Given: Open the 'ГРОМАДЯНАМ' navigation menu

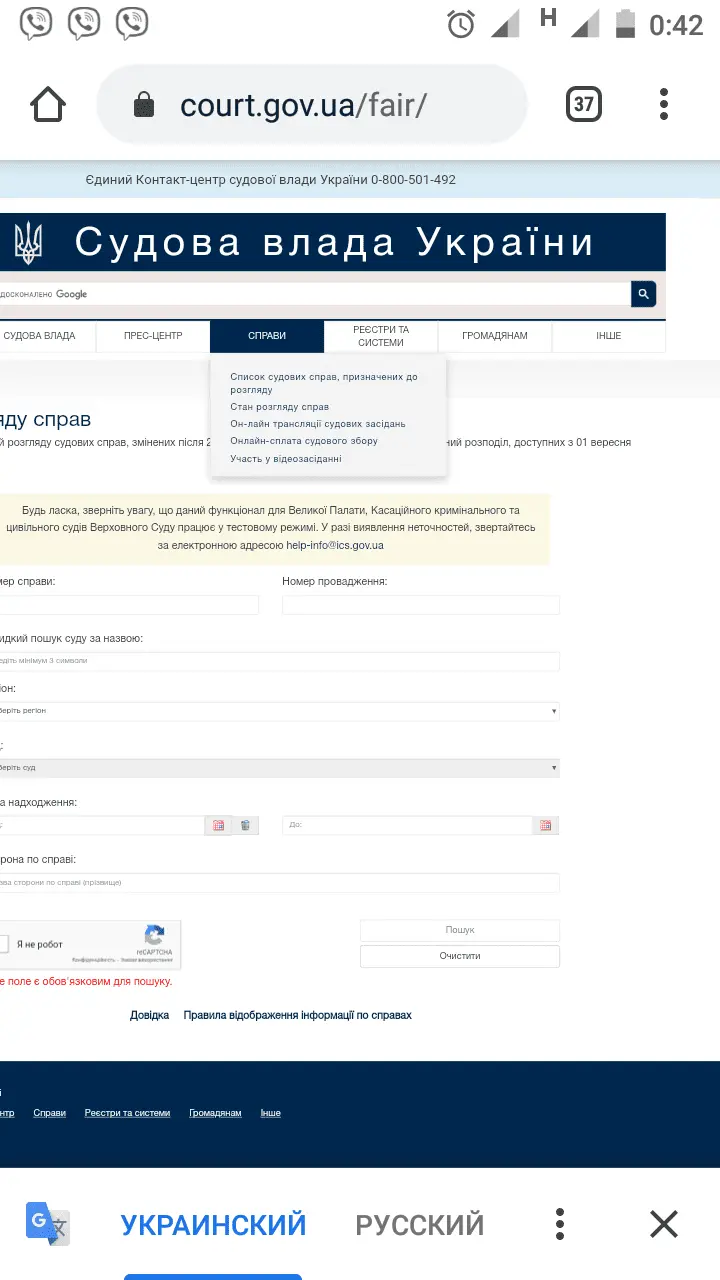Looking at the screenshot, I should [494, 336].
